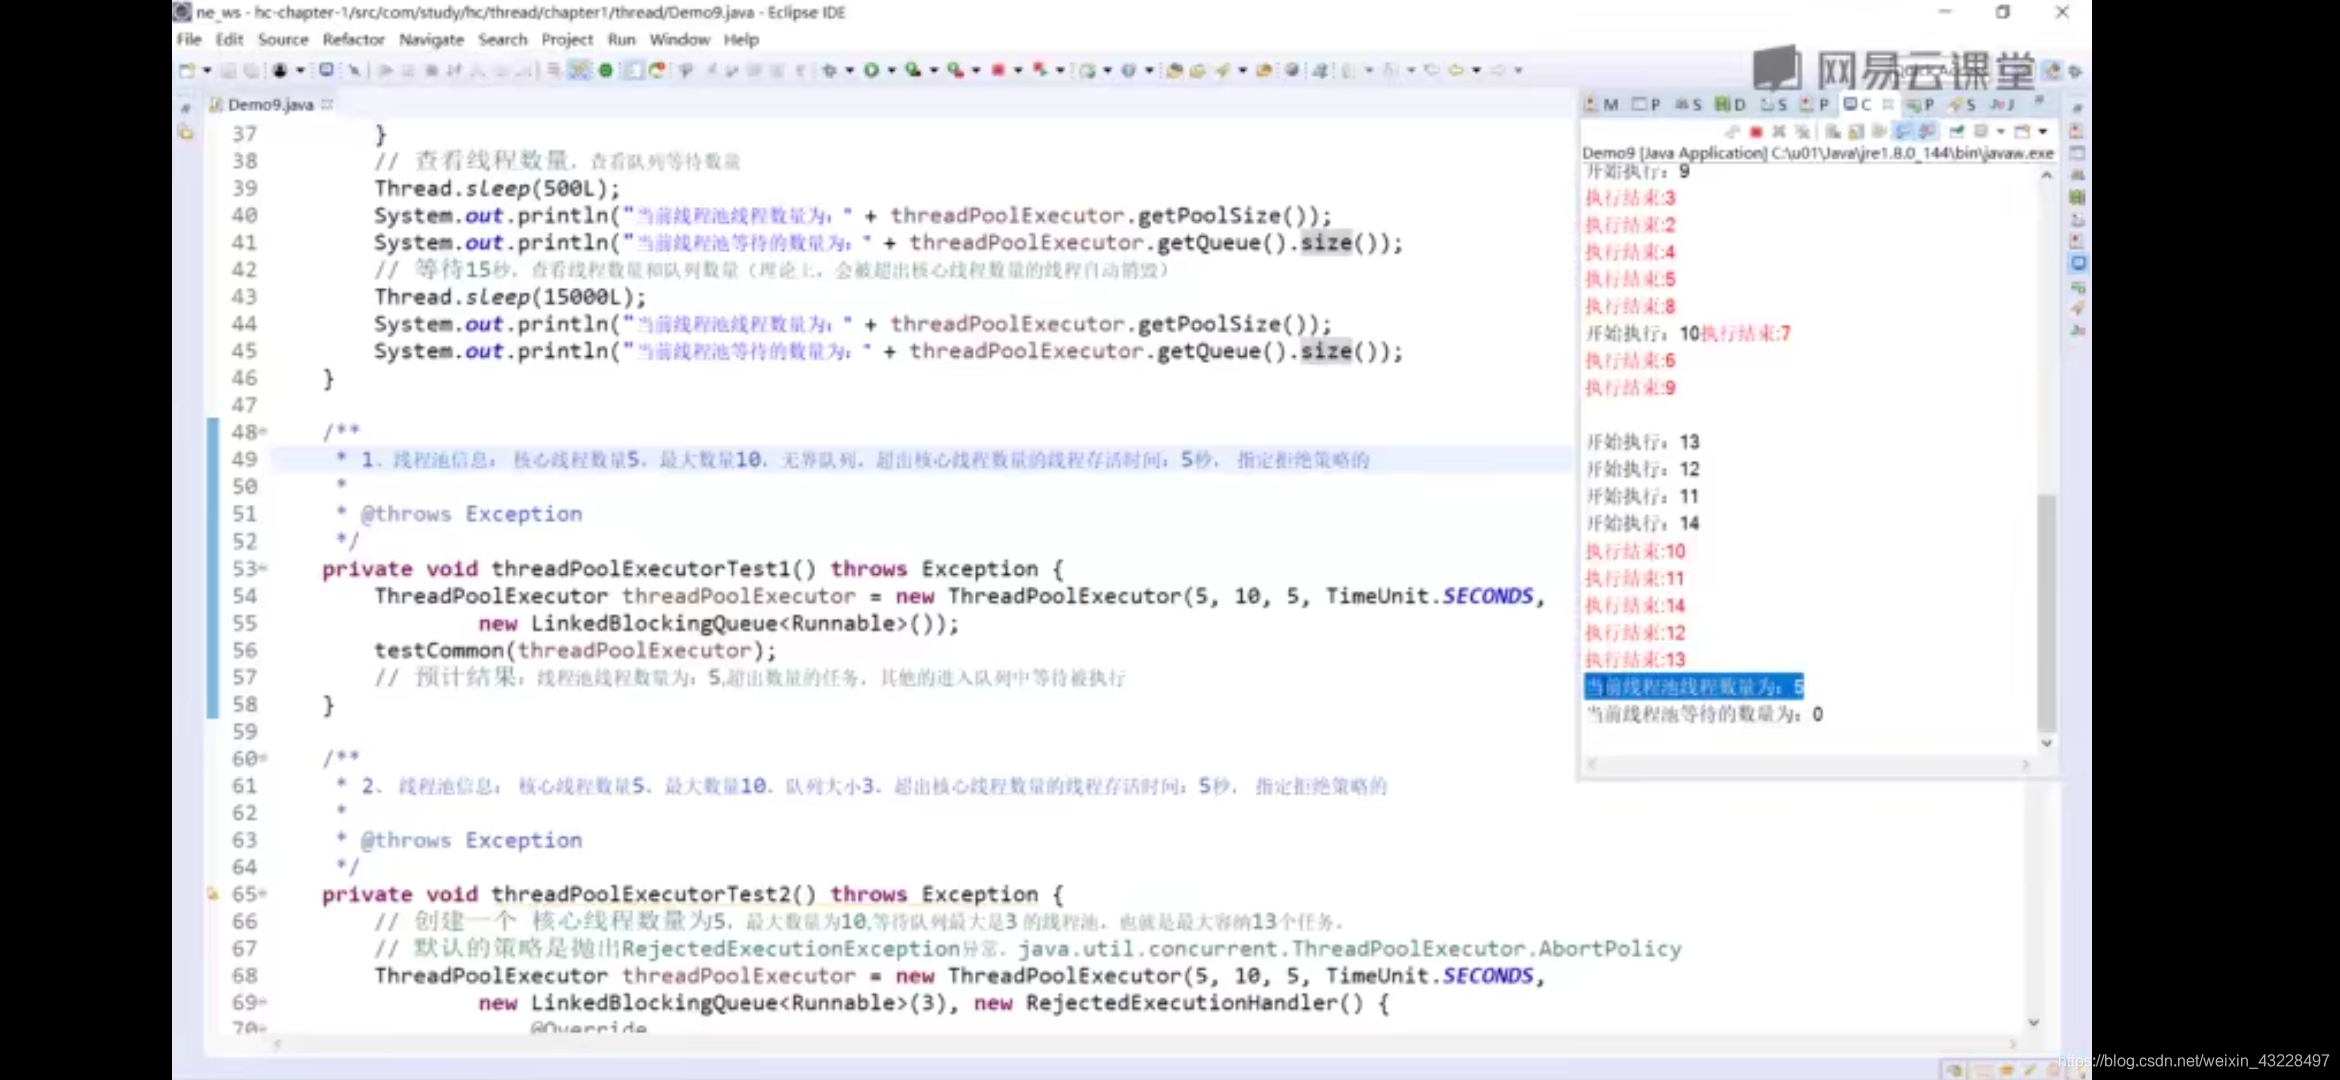2340x1080 pixels.
Task: Open the Window menu
Action: (679, 39)
